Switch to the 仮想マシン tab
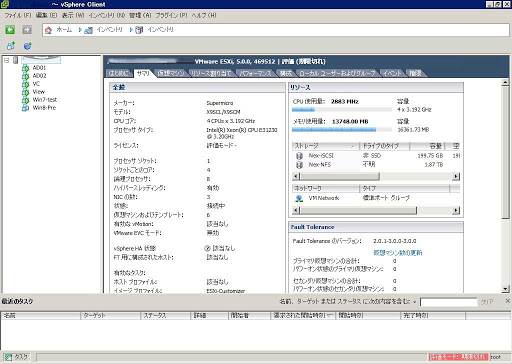Viewport: 512px width, 364px height. 171,73
